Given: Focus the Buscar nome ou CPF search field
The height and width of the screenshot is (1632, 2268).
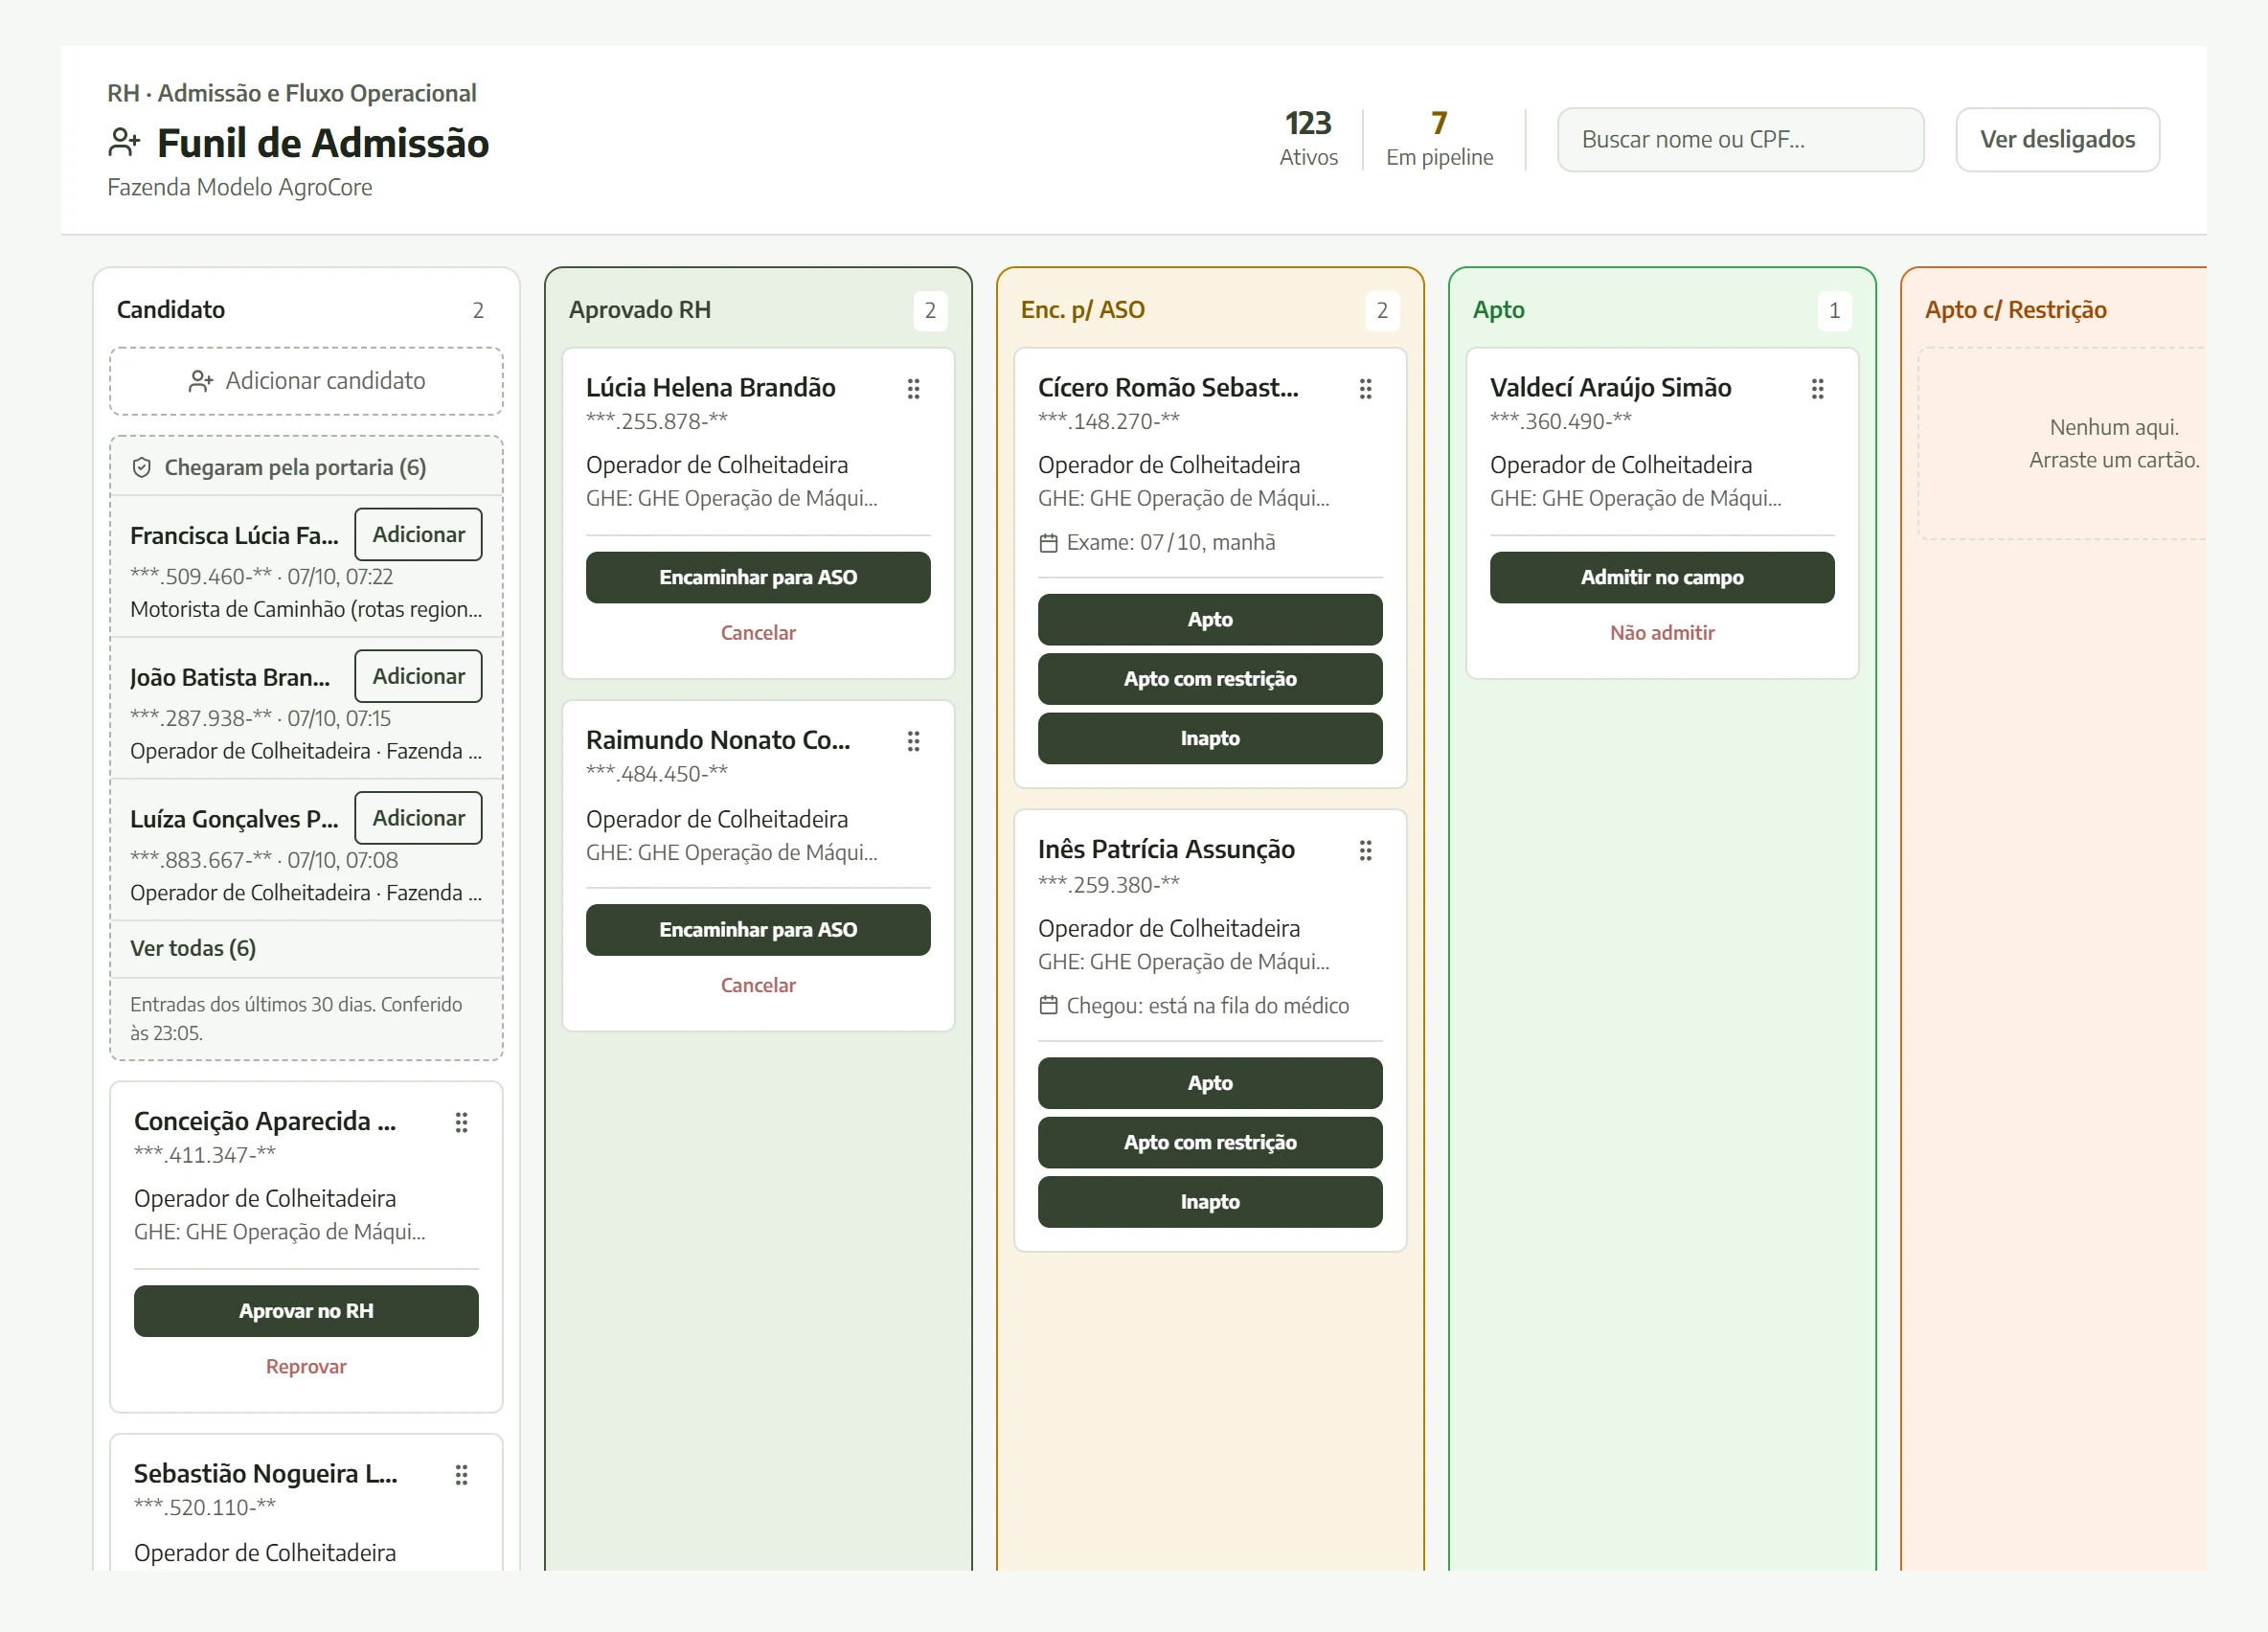Looking at the screenshot, I should [x=1740, y=140].
